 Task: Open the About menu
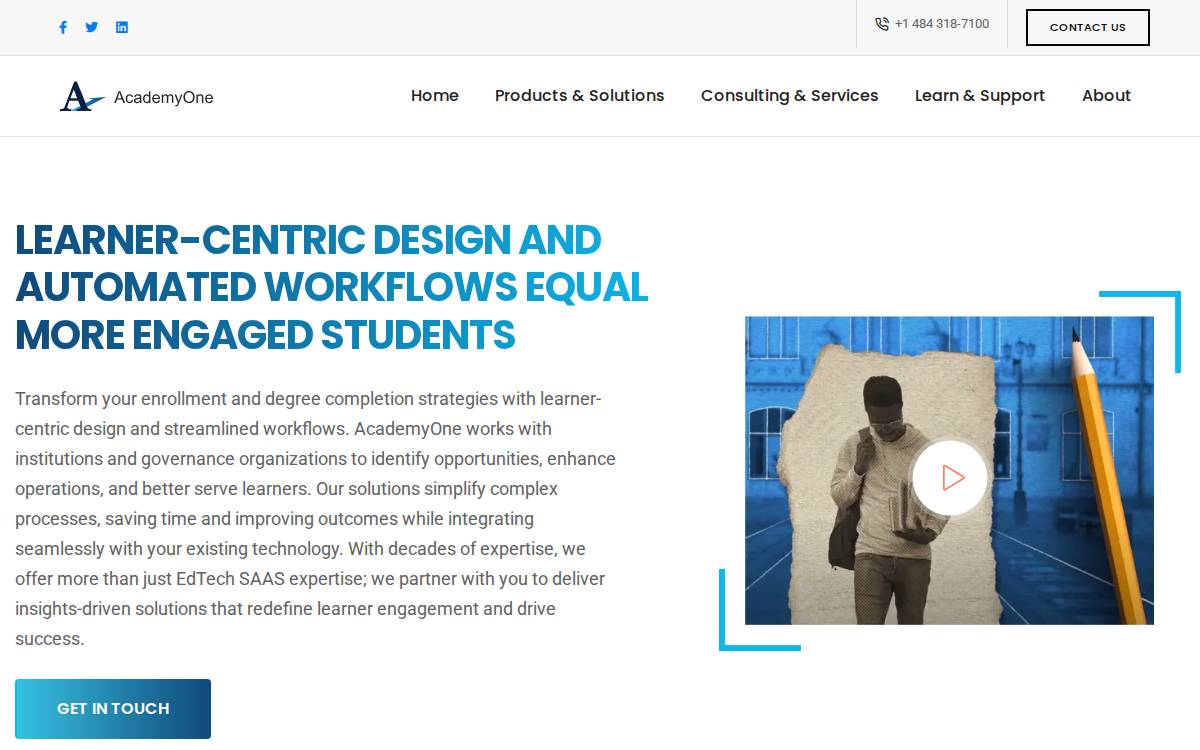pos(1107,96)
